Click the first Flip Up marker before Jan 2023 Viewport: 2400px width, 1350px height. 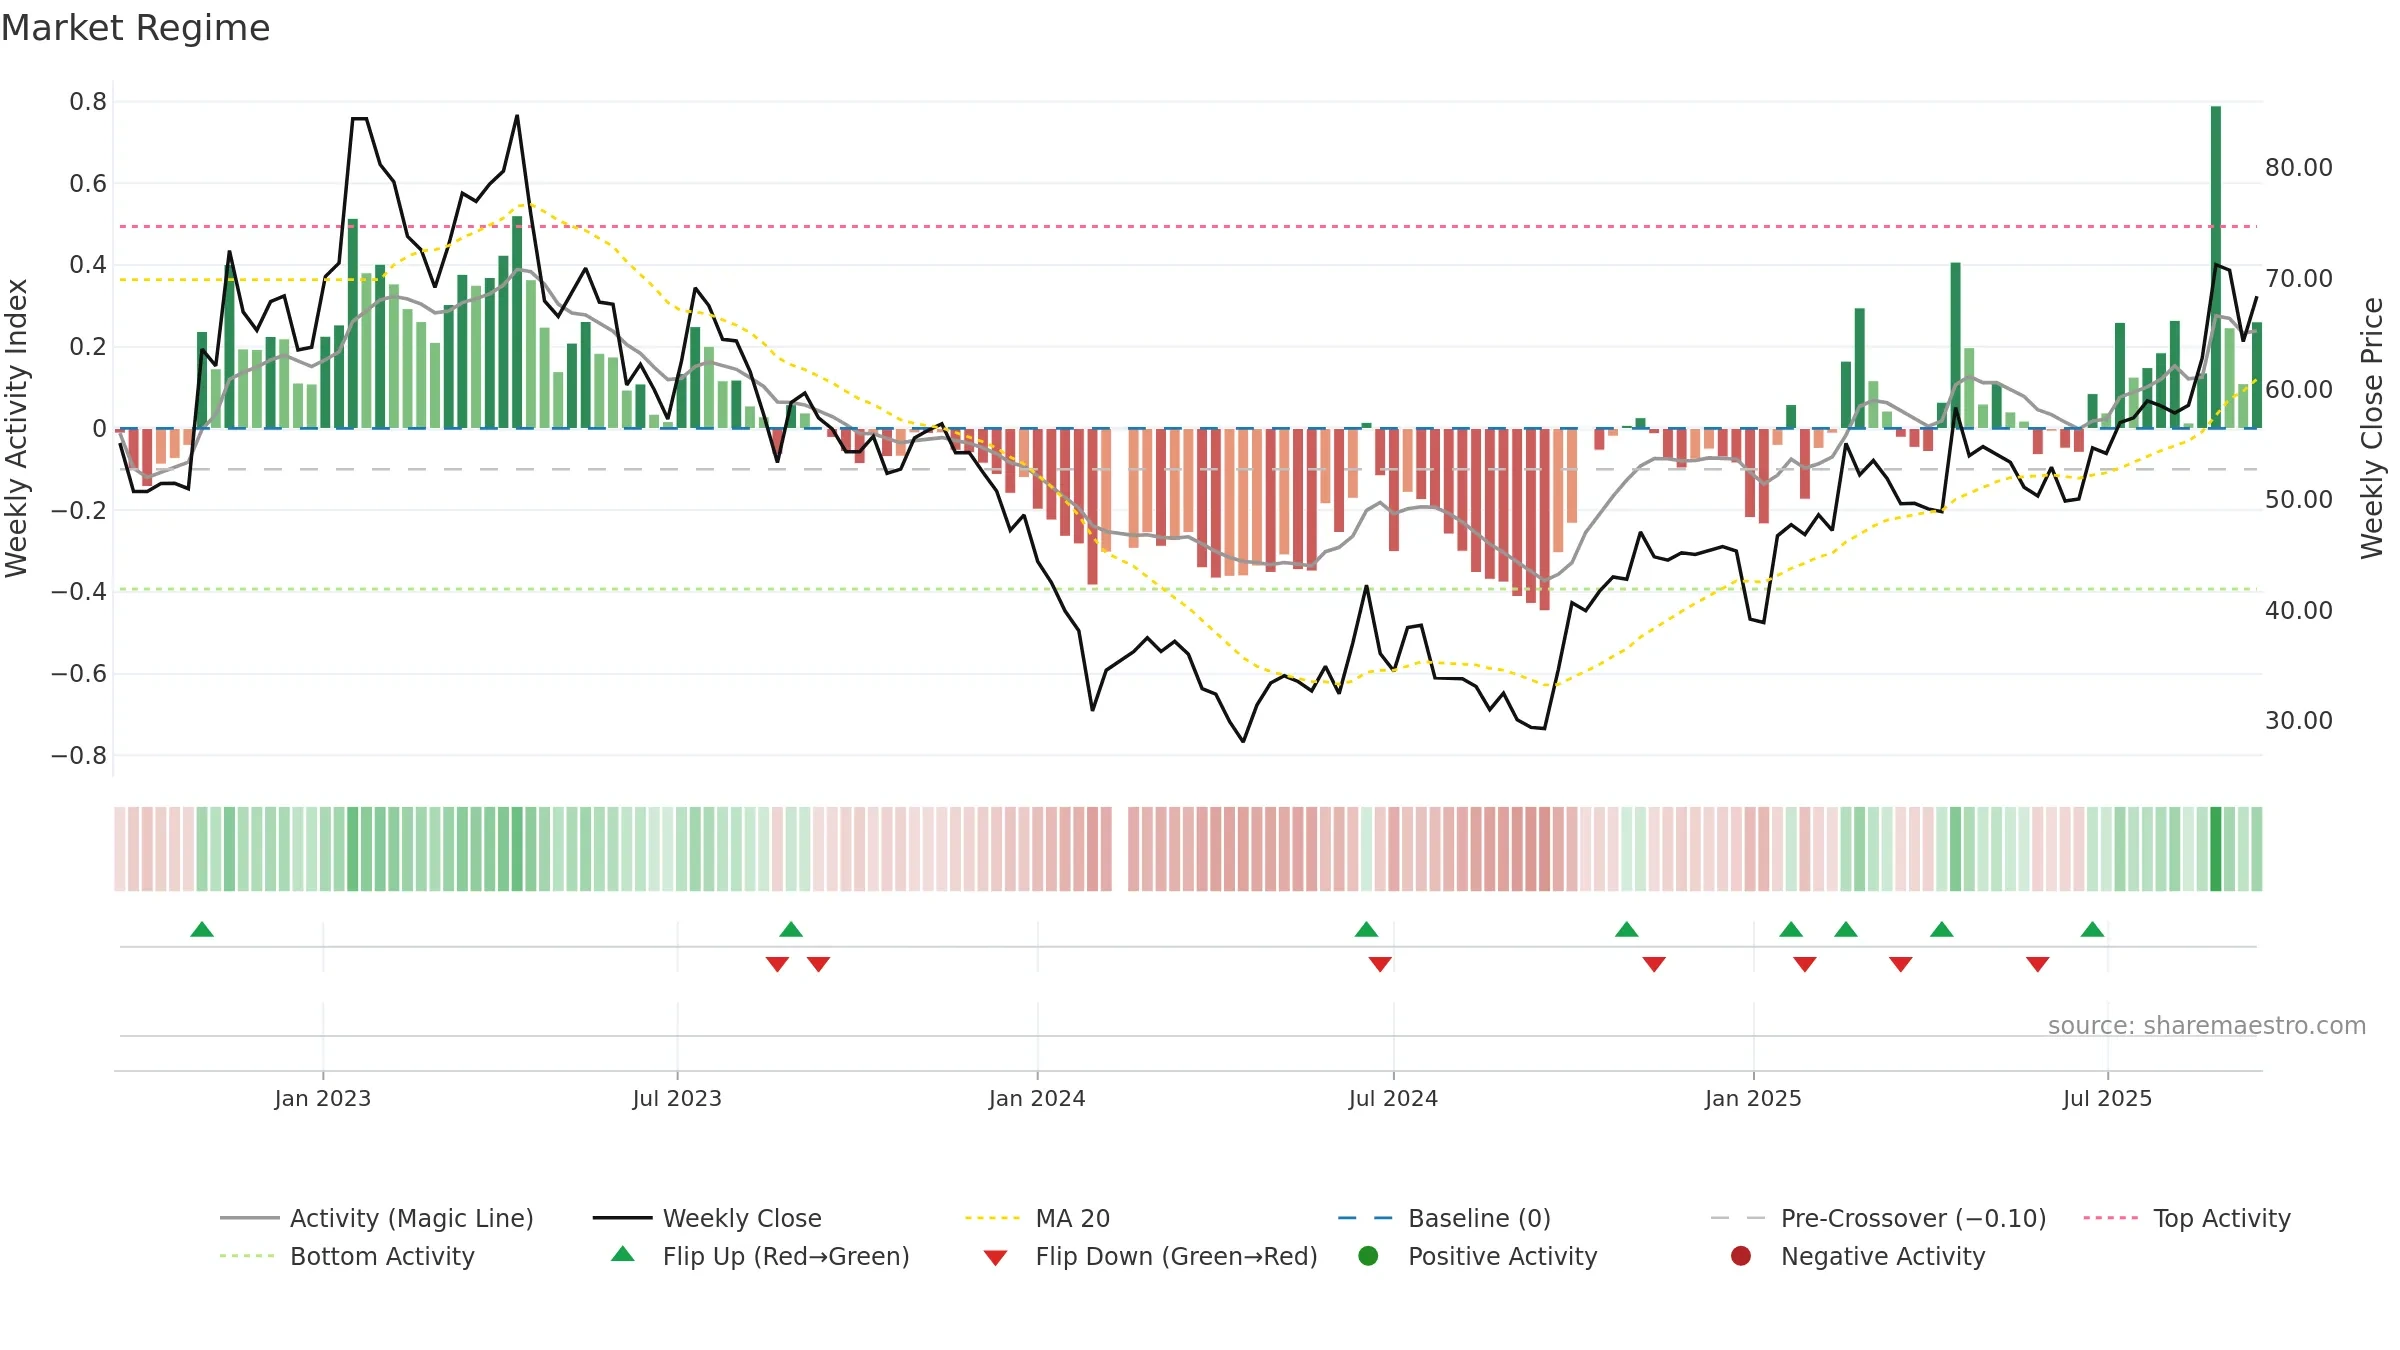tap(202, 929)
